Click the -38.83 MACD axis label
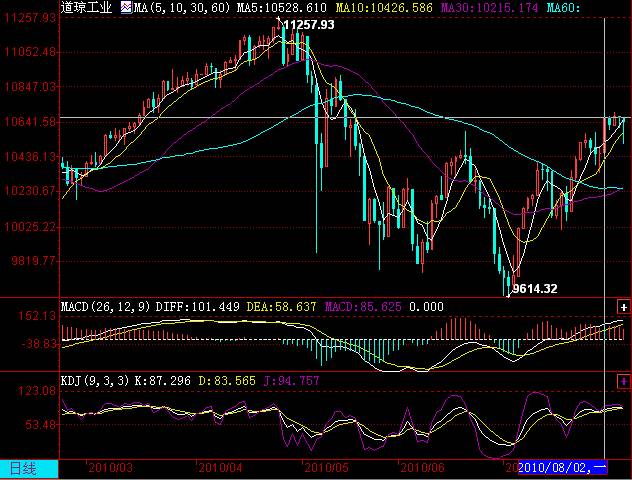 pyautogui.click(x=39, y=343)
